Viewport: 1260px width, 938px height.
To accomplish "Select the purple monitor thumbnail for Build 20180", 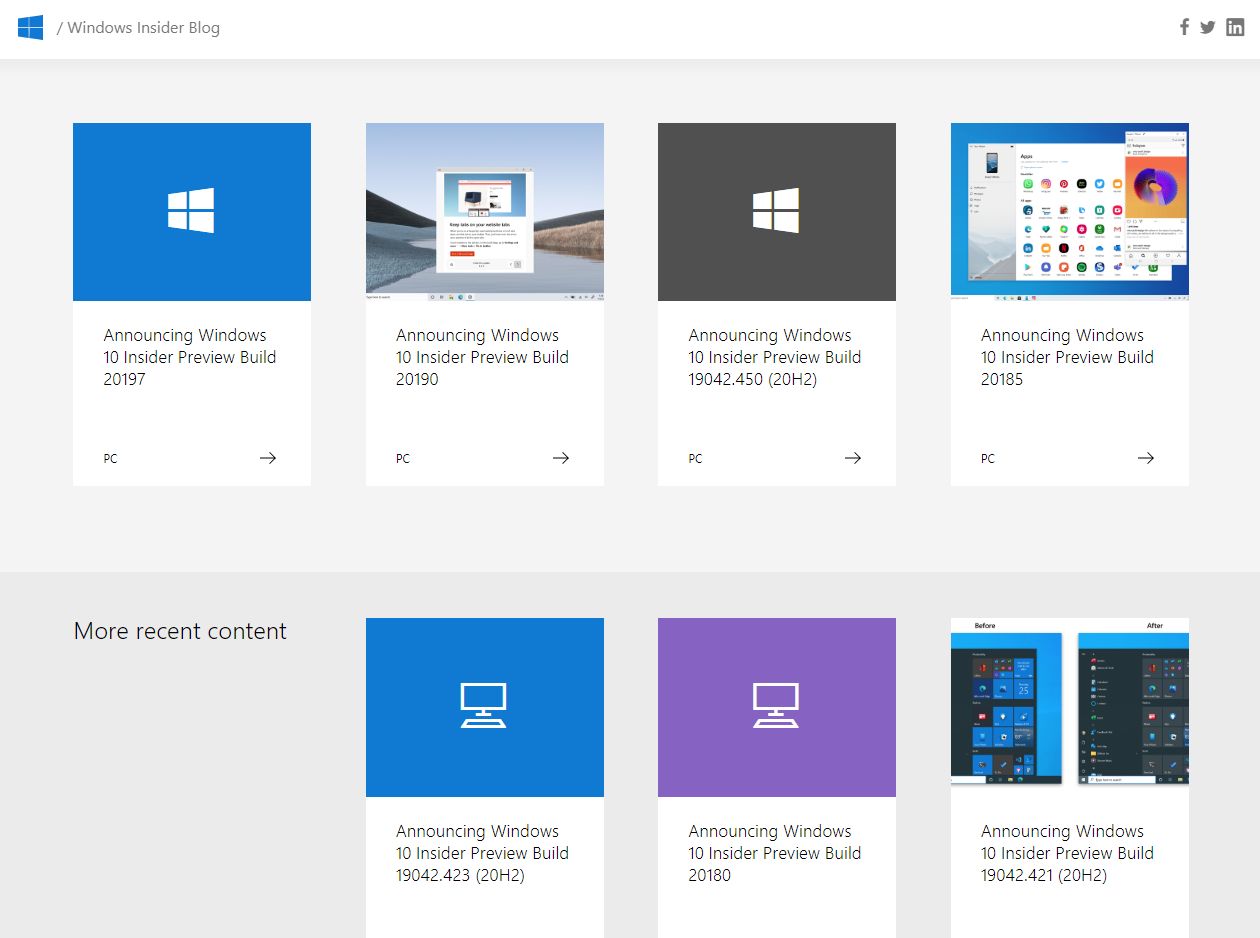I will click(x=777, y=707).
